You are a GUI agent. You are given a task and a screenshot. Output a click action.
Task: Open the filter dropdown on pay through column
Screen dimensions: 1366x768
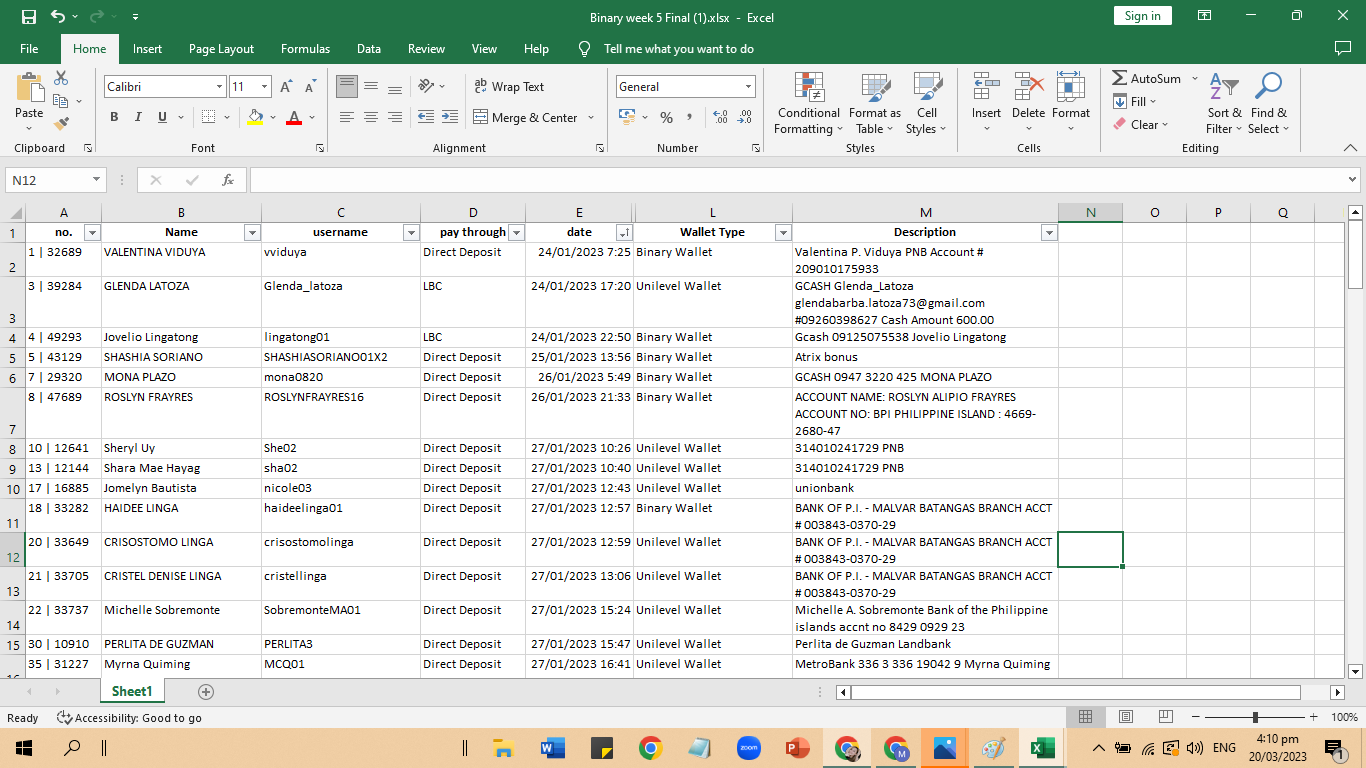pos(516,232)
